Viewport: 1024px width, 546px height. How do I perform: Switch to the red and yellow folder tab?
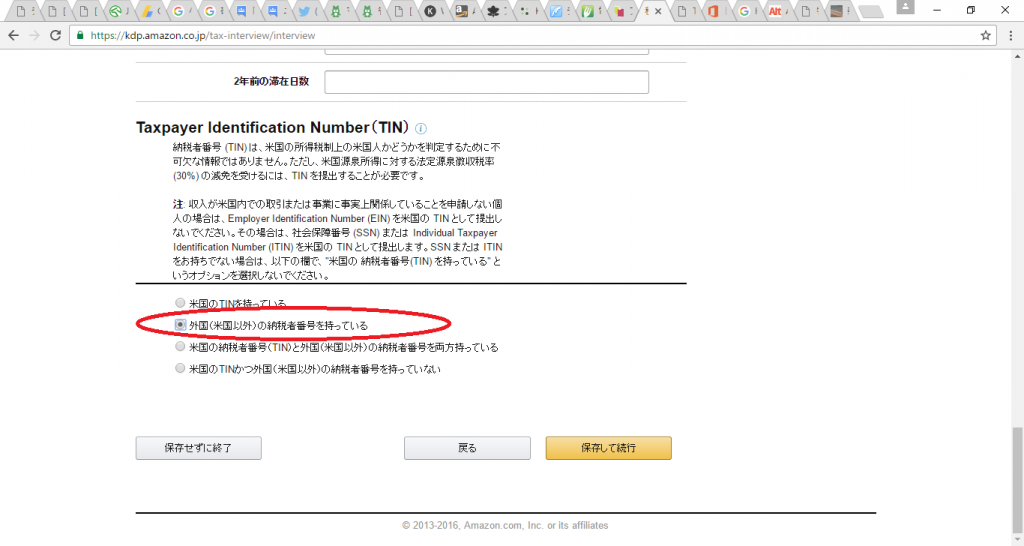[619, 11]
